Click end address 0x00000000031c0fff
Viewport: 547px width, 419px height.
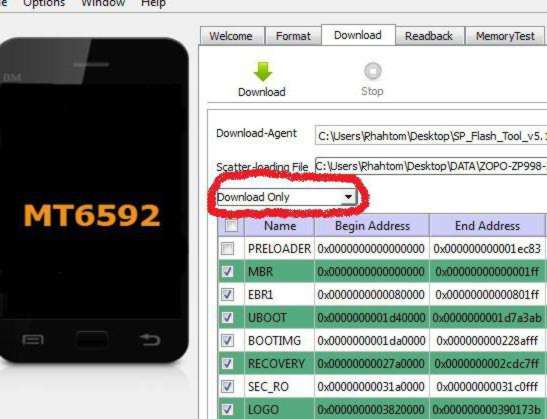(x=487, y=387)
